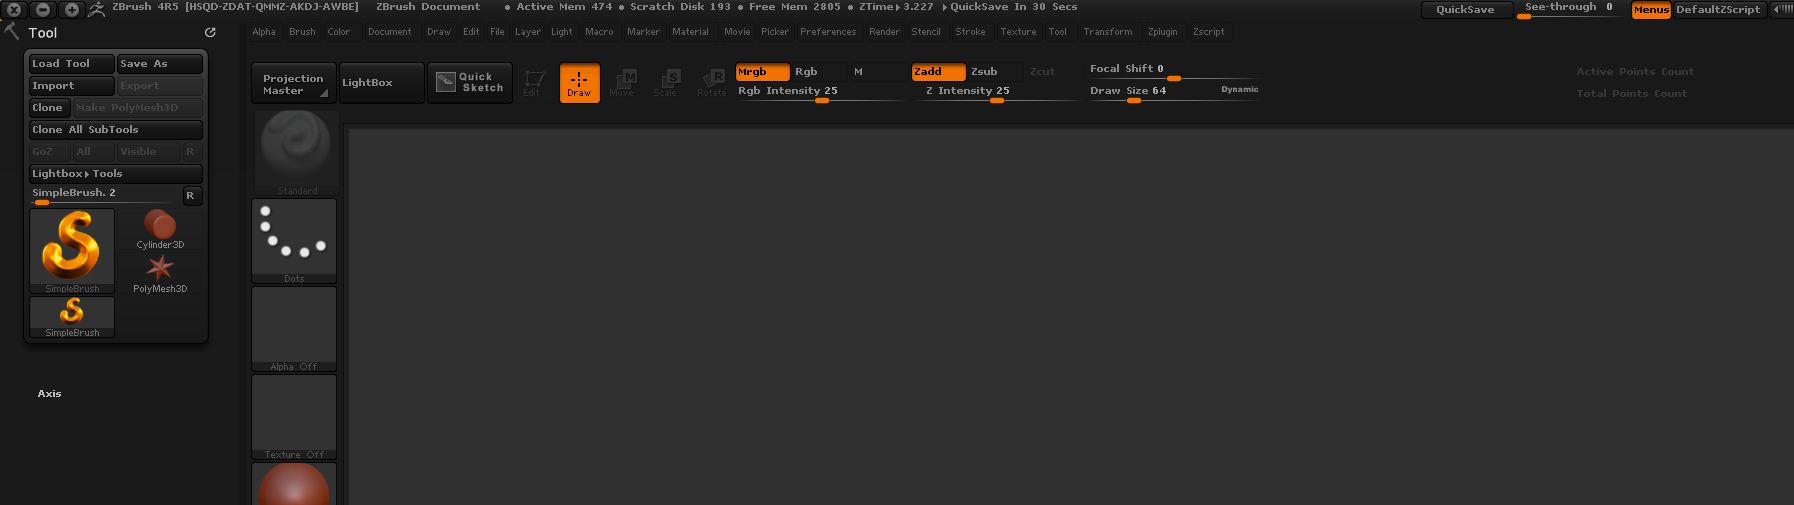1794x505 pixels.
Task: Toggle Zsub sculpt mode
Action: point(995,72)
